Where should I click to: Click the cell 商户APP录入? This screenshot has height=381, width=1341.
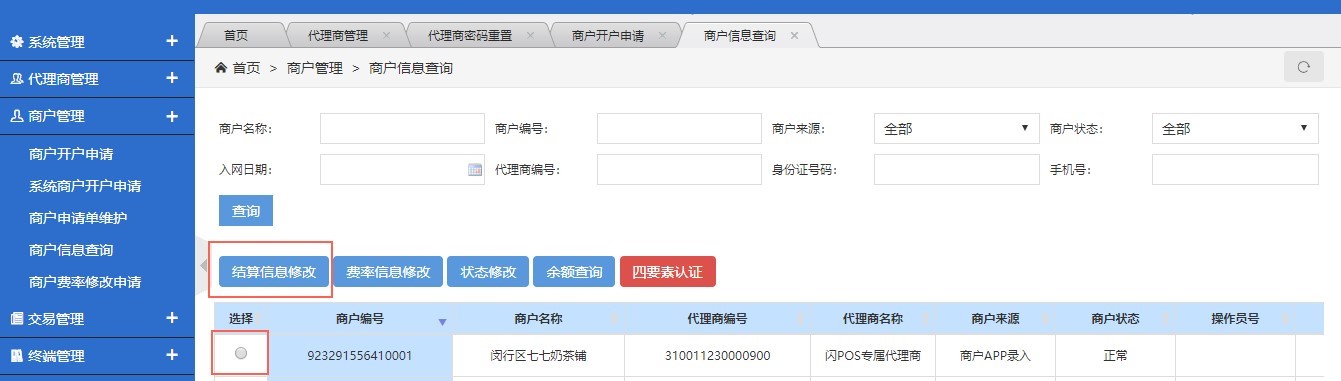[x=995, y=355]
